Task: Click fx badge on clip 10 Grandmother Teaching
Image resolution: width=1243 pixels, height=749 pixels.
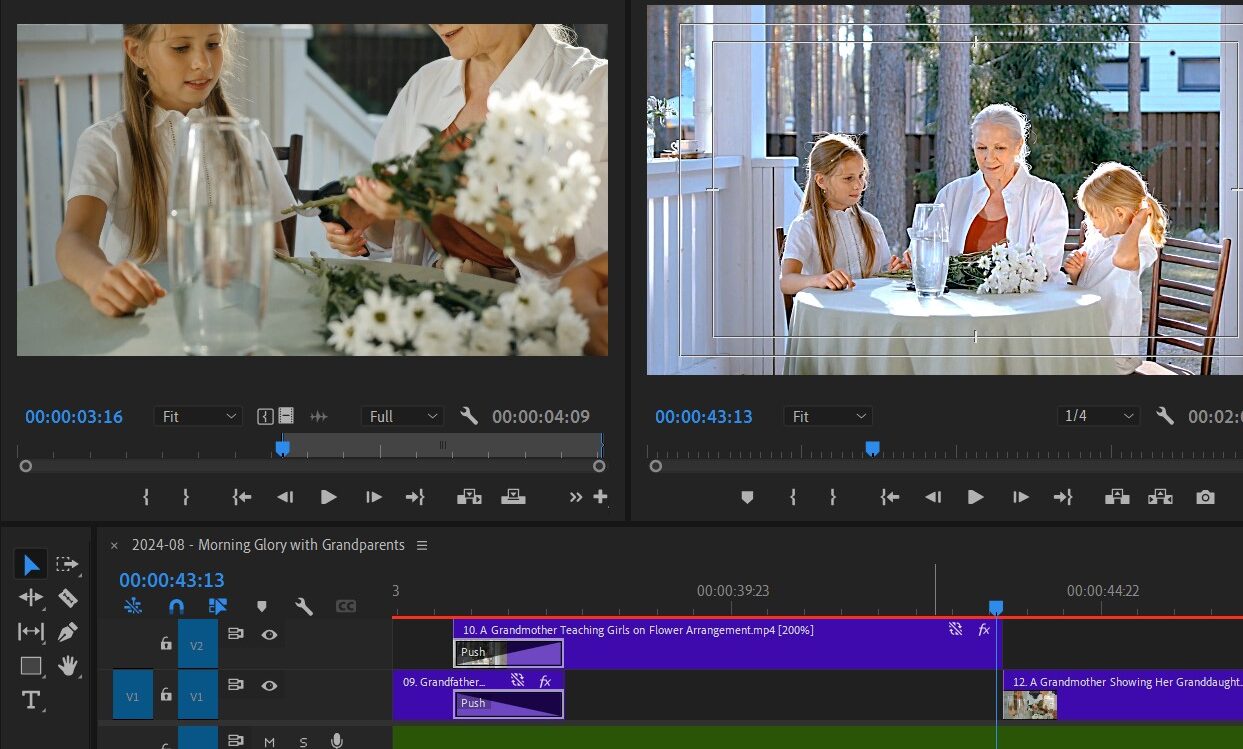Action: 984,630
